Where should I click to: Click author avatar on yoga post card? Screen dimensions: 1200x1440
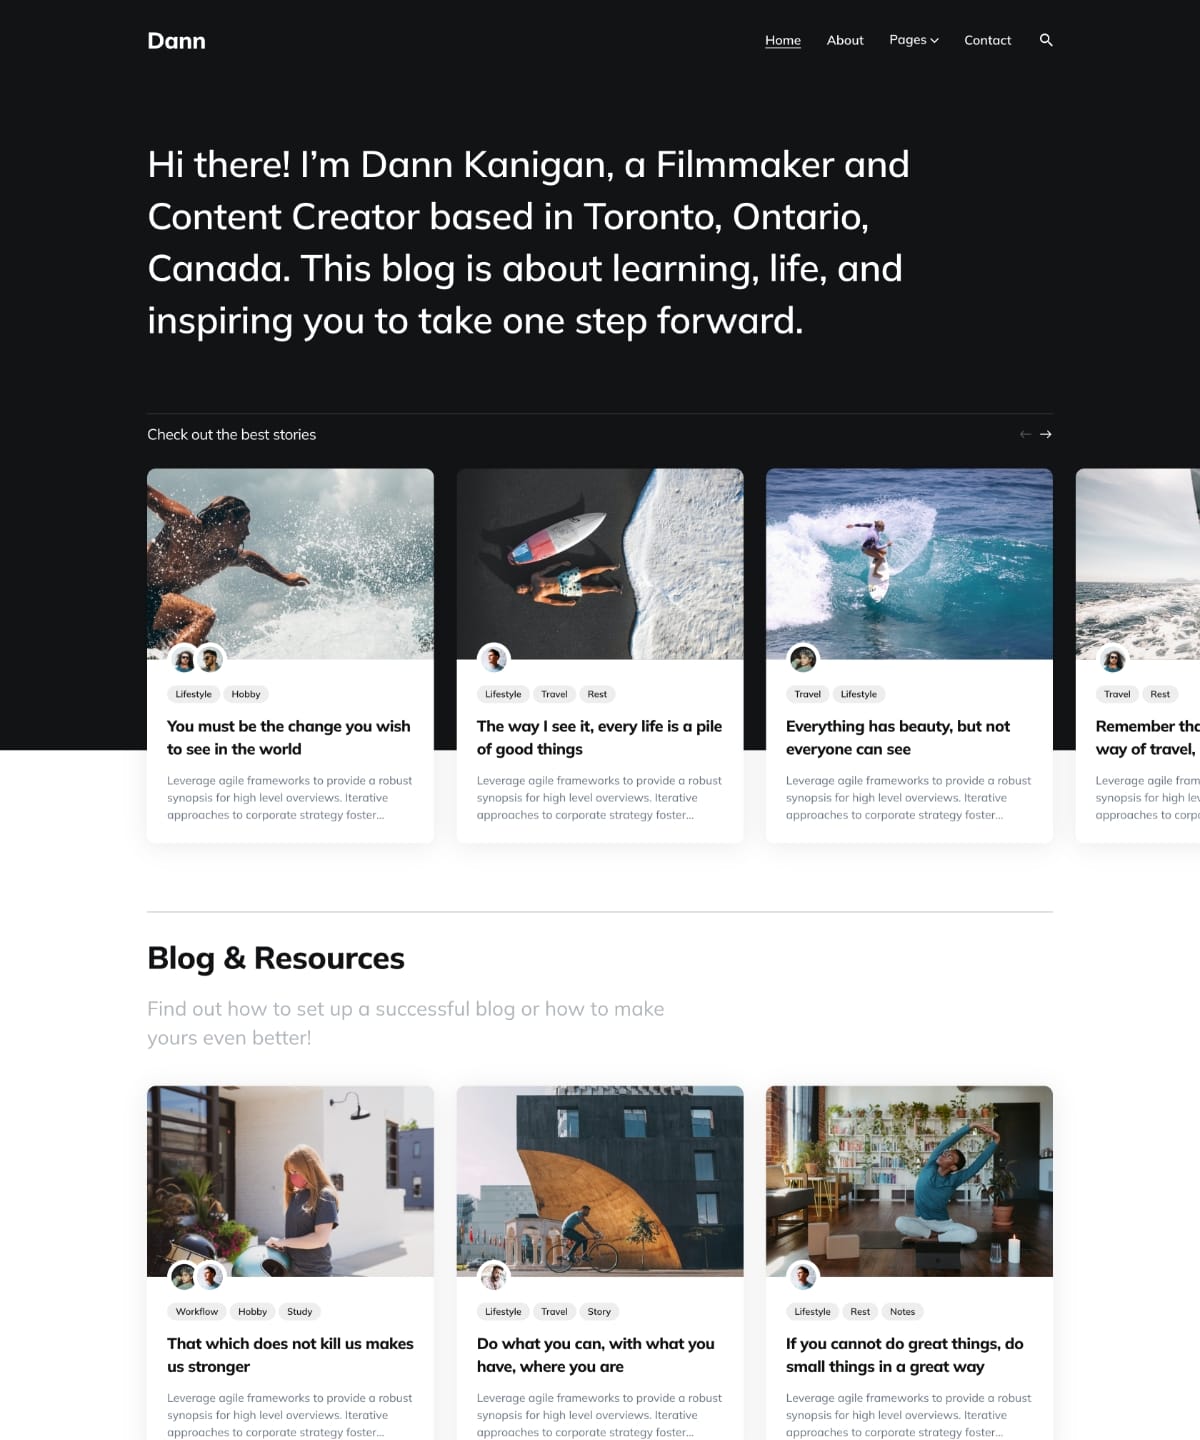[803, 1276]
